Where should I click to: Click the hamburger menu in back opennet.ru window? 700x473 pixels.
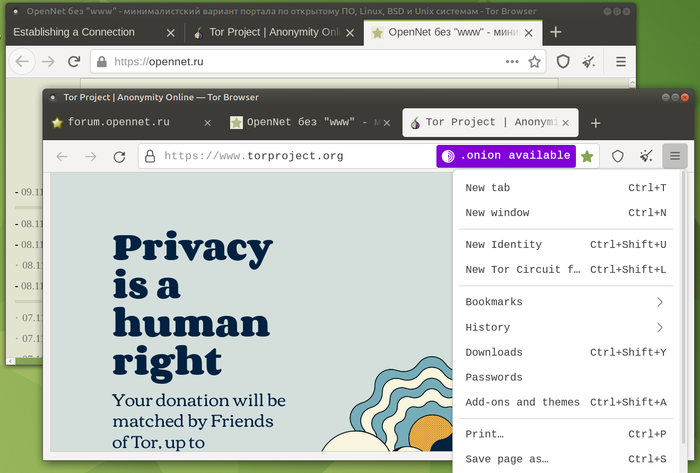click(621, 62)
